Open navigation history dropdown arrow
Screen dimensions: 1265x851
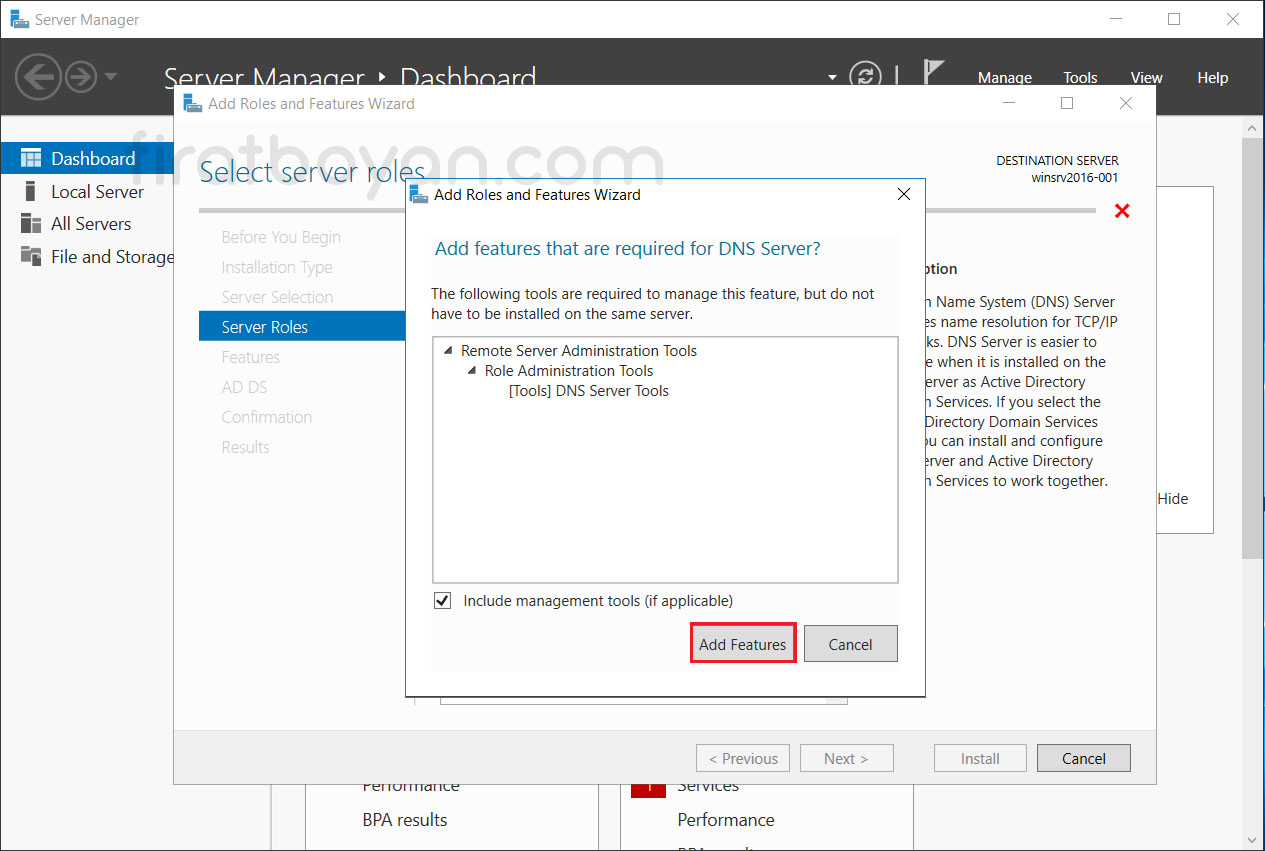coord(111,76)
